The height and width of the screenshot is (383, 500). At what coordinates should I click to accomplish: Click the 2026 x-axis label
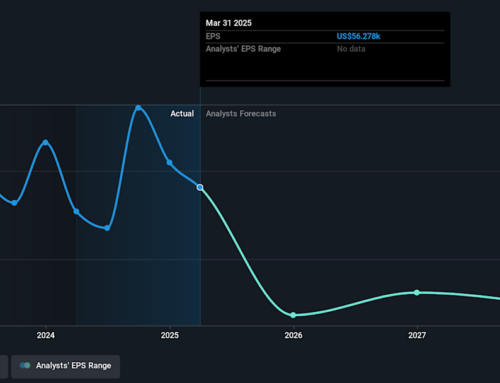pyautogui.click(x=293, y=335)
